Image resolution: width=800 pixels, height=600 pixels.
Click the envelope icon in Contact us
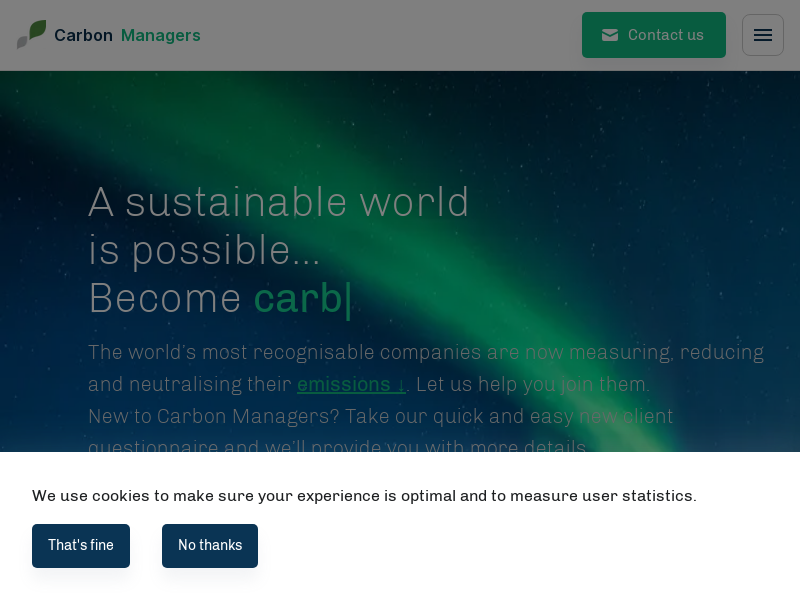pos(609,35)
